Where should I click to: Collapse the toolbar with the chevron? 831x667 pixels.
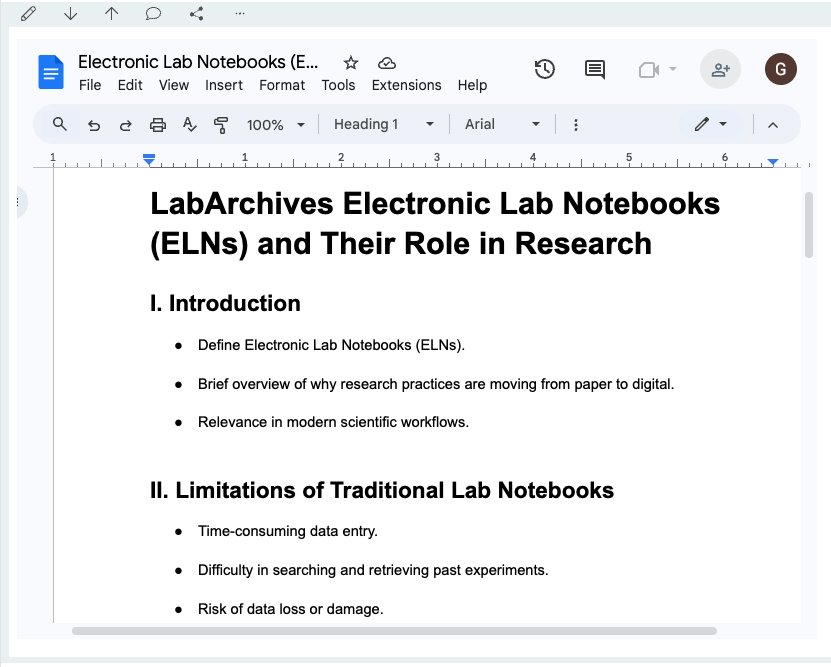773,124
